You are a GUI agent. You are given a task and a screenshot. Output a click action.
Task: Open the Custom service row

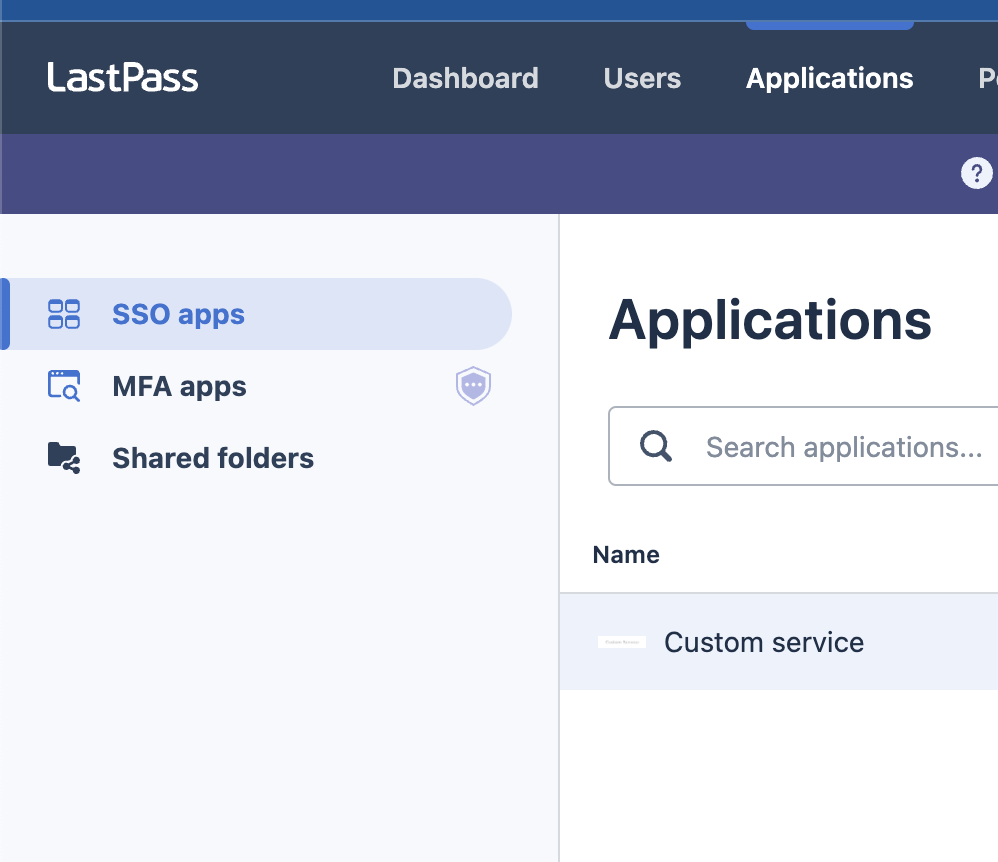(779, 642)
